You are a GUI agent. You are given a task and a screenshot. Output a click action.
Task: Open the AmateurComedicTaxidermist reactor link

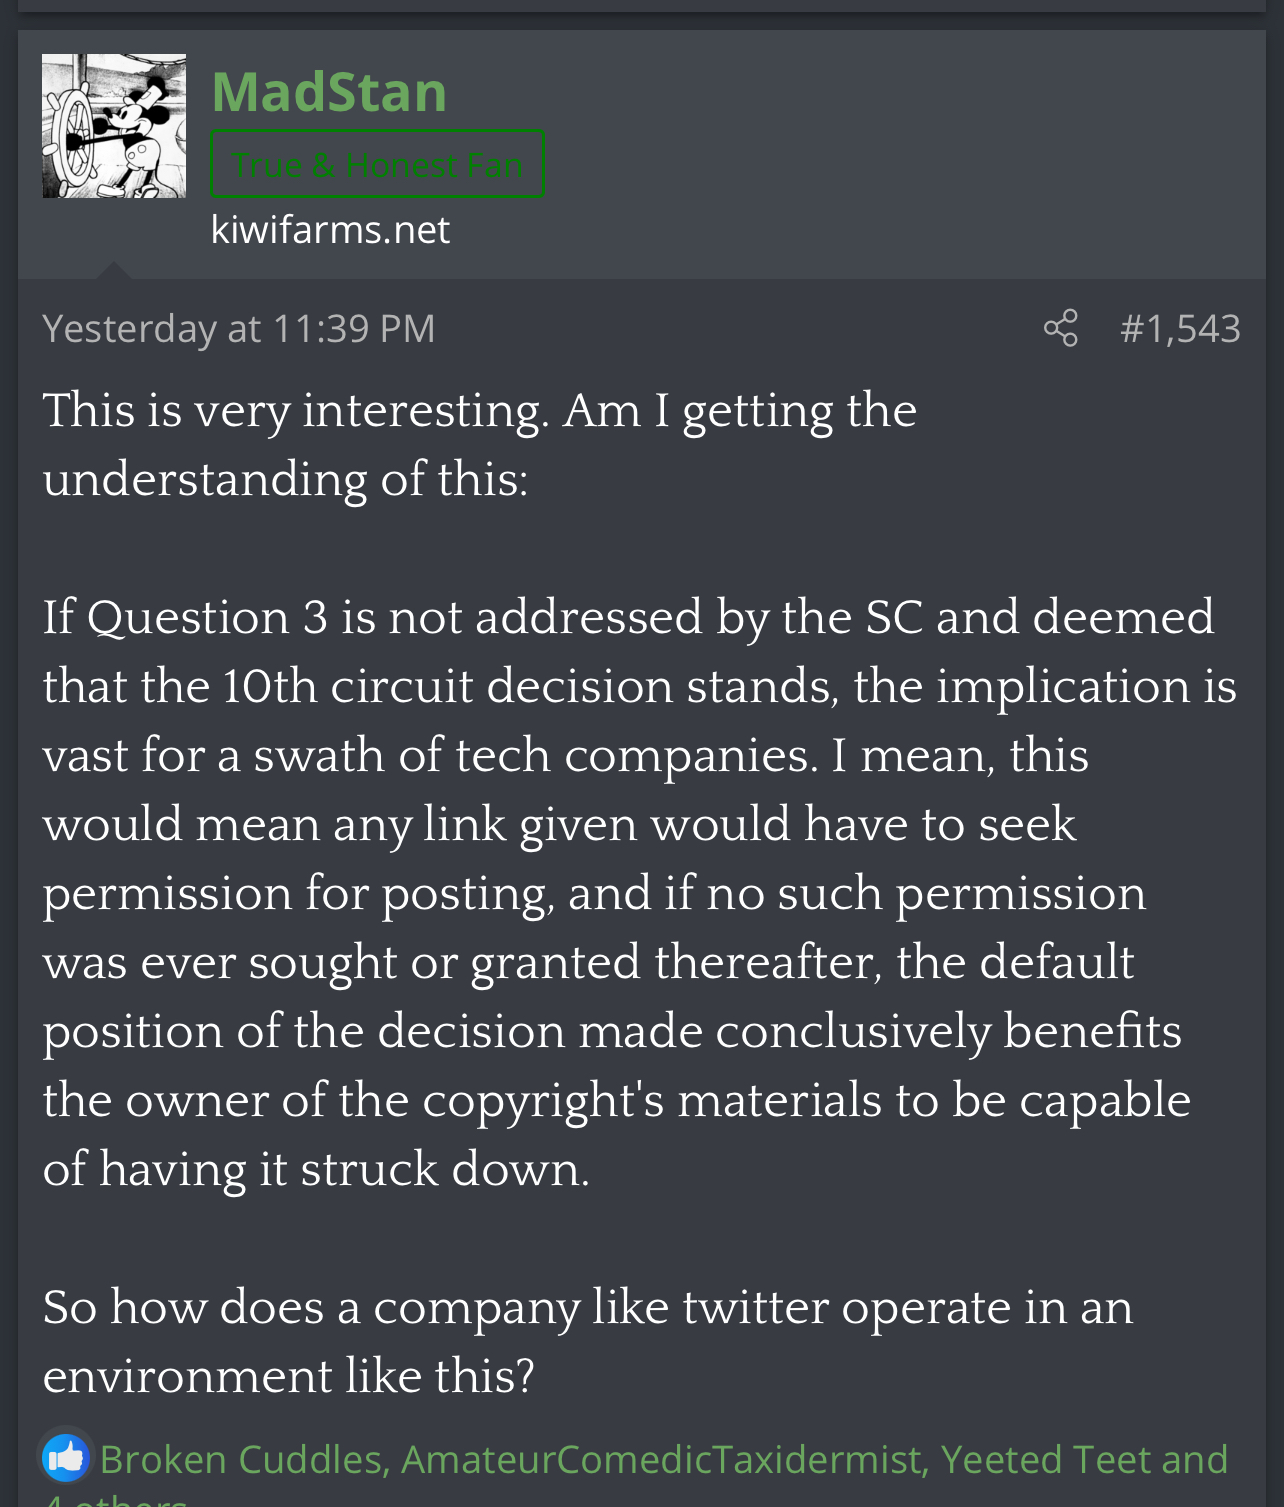[x=660, y=1460]
